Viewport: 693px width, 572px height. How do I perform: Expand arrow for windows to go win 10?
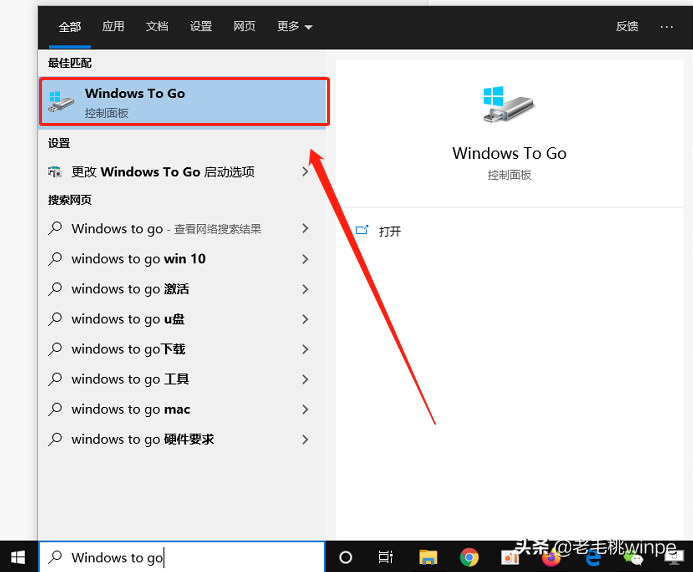pos(305,259)
